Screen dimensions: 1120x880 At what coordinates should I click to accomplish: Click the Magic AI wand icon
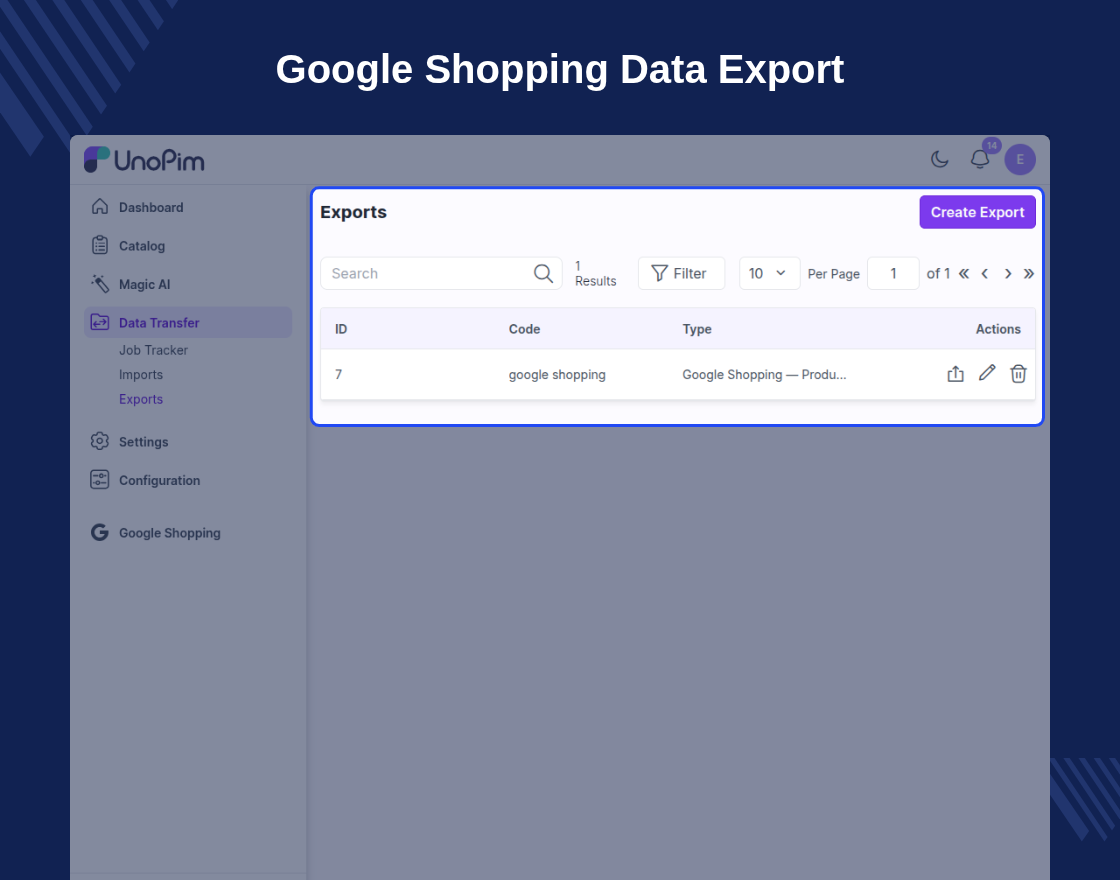pos(100,284)
